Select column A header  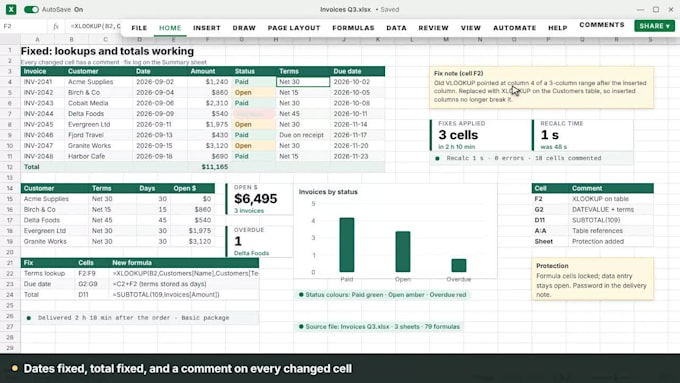[x=38, y=39]
